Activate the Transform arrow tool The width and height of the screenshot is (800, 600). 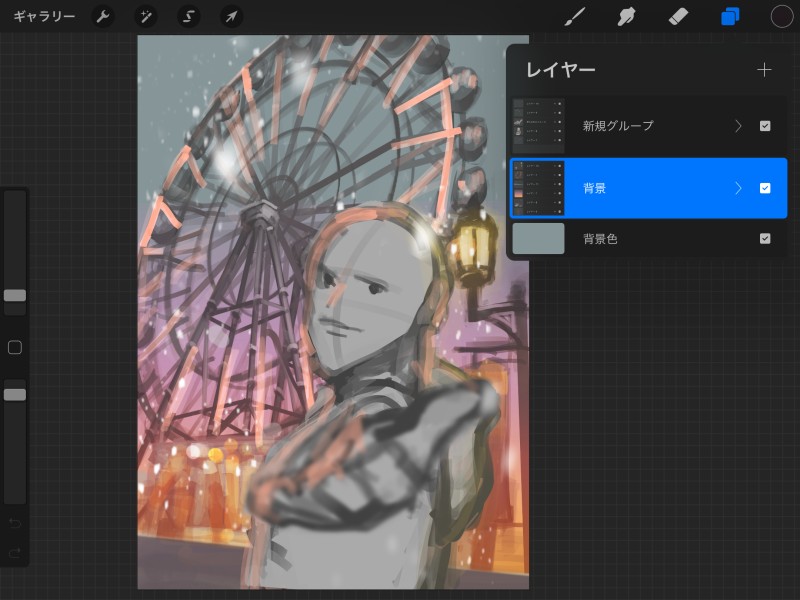coord(231,16)
